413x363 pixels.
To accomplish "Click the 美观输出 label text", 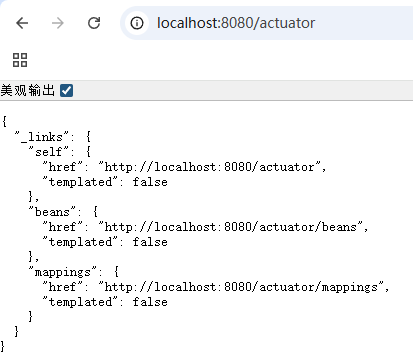I will pyautogui.click(x=27, y=90).
